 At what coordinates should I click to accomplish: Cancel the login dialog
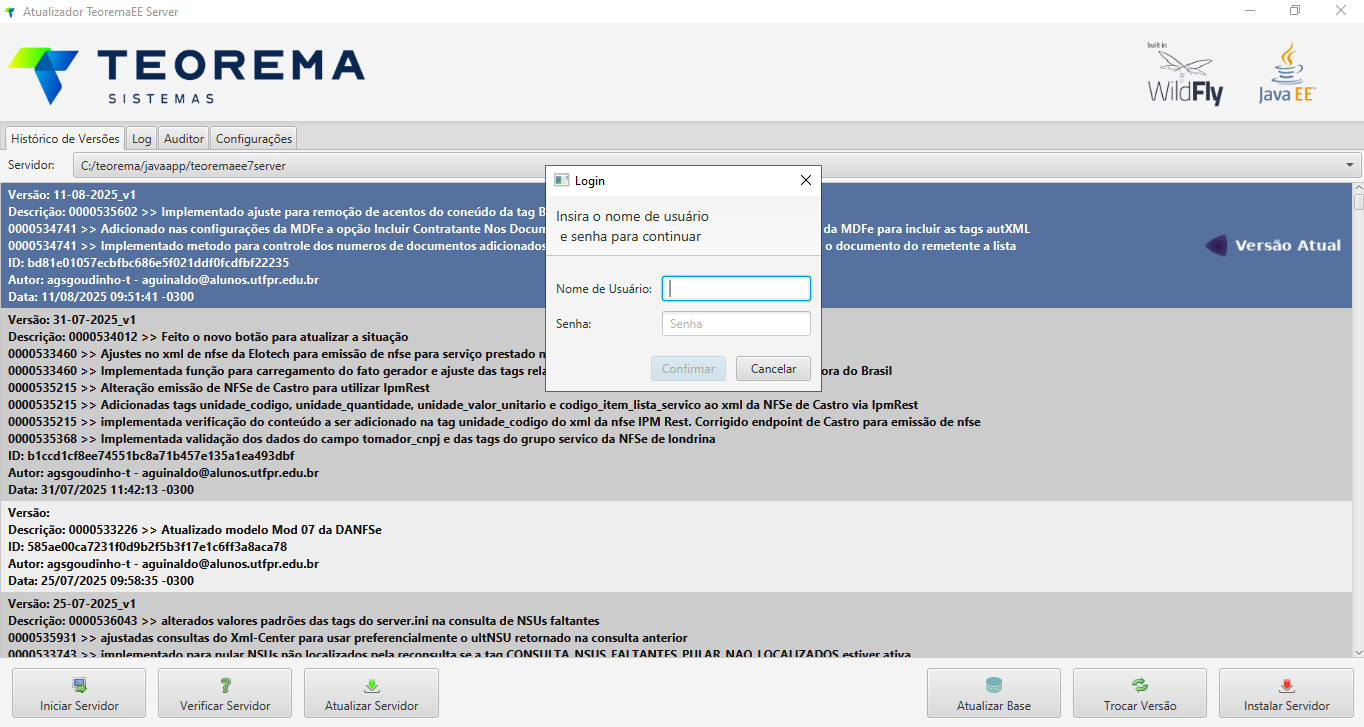tap(773, 369)
